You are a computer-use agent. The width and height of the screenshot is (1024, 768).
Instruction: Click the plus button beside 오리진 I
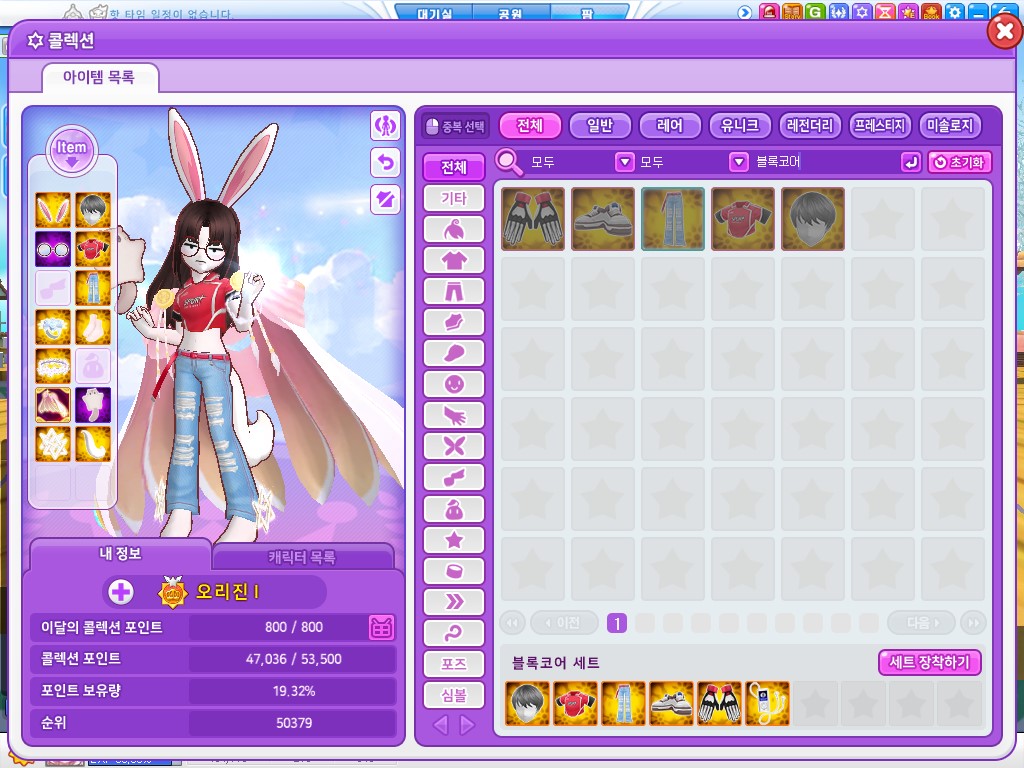point(121,592)
